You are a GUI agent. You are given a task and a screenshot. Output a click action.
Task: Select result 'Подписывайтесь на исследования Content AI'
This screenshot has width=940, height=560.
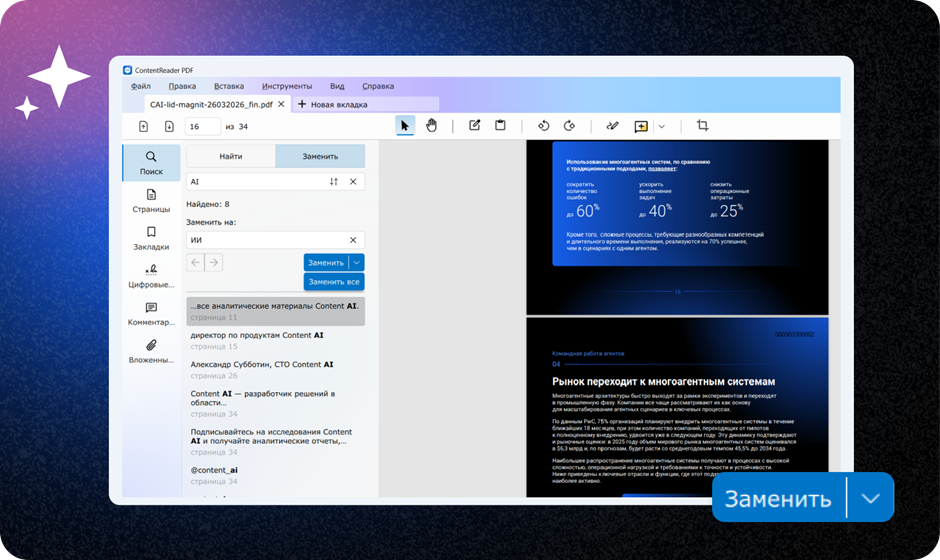(x=275, y=442)
